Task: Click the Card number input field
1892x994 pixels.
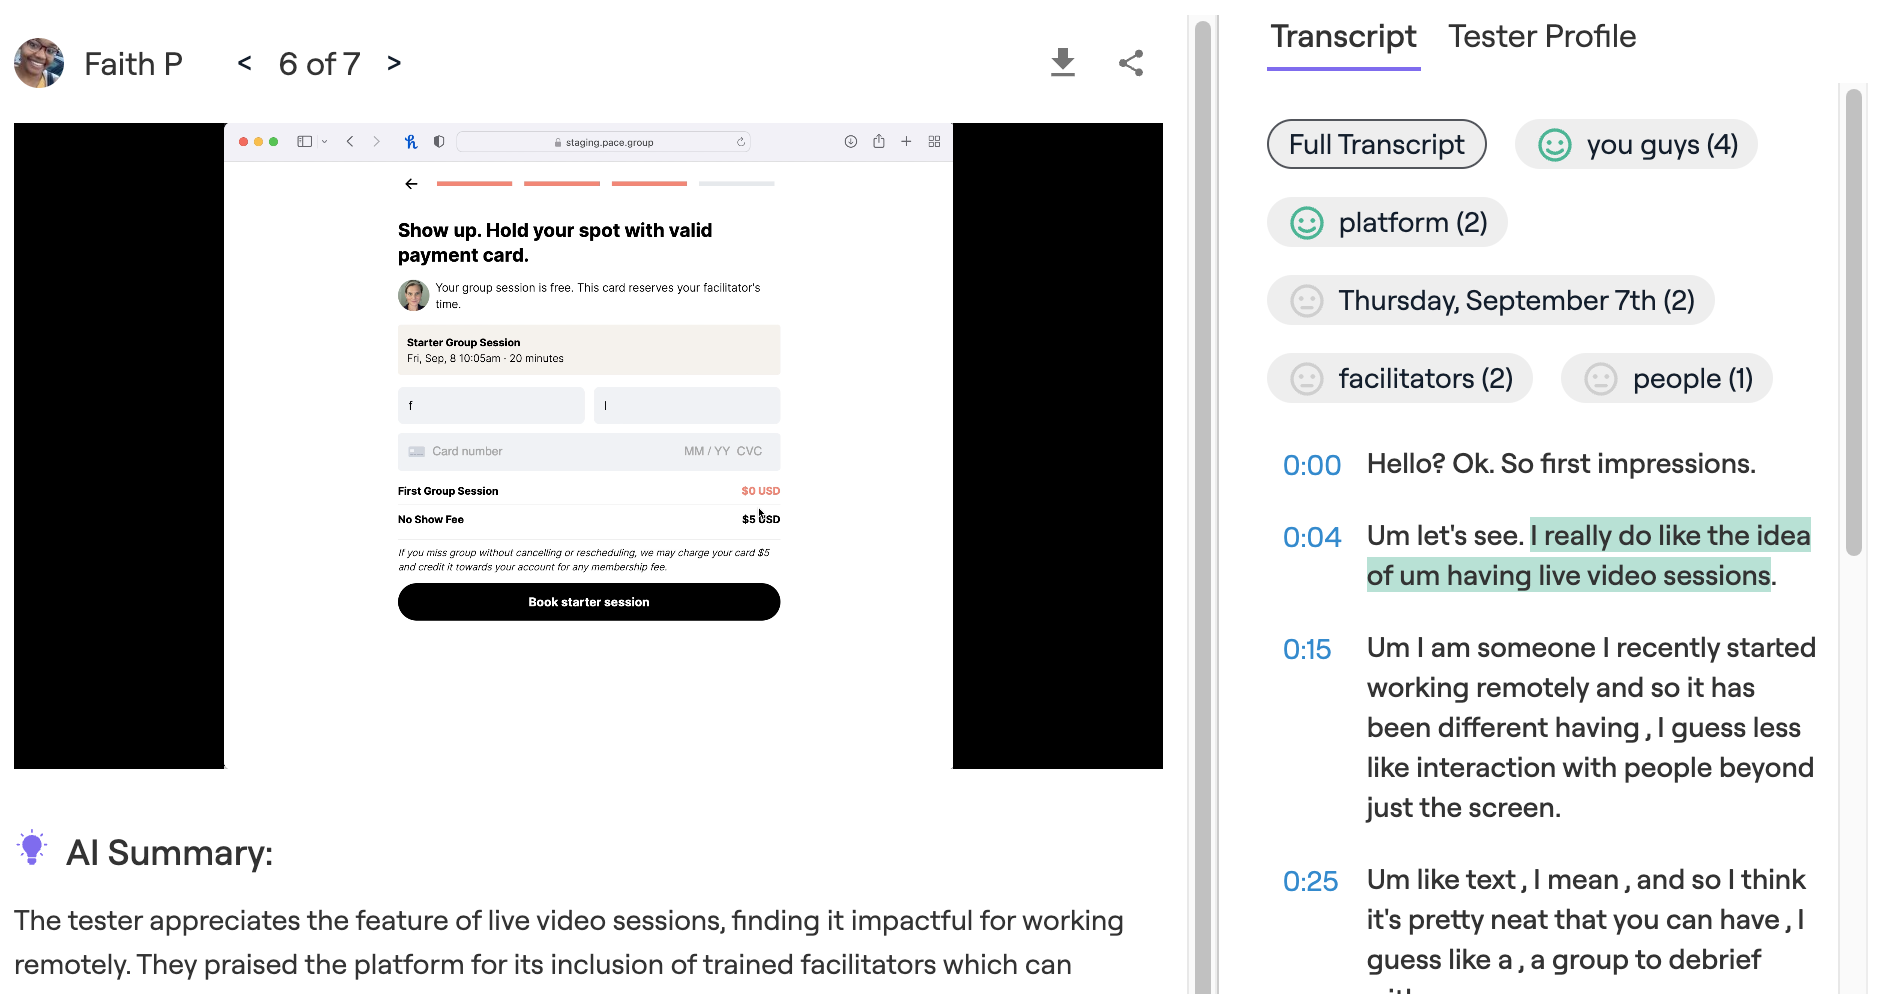Action: [500, 451]
